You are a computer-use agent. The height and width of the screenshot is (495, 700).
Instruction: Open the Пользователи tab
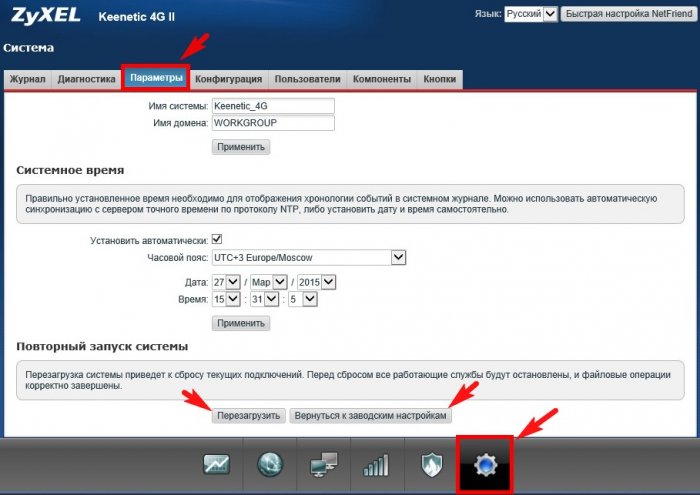point(308,79)
